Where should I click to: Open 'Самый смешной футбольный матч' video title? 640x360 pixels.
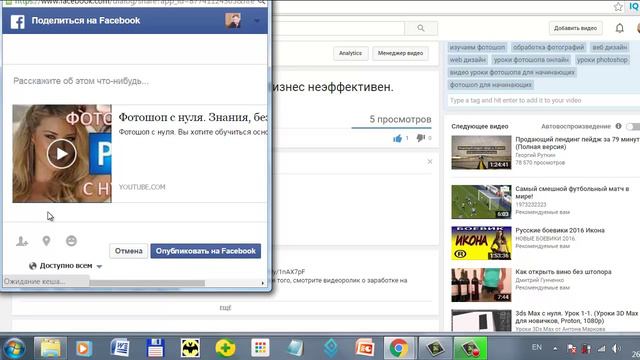tap(572, 193)
